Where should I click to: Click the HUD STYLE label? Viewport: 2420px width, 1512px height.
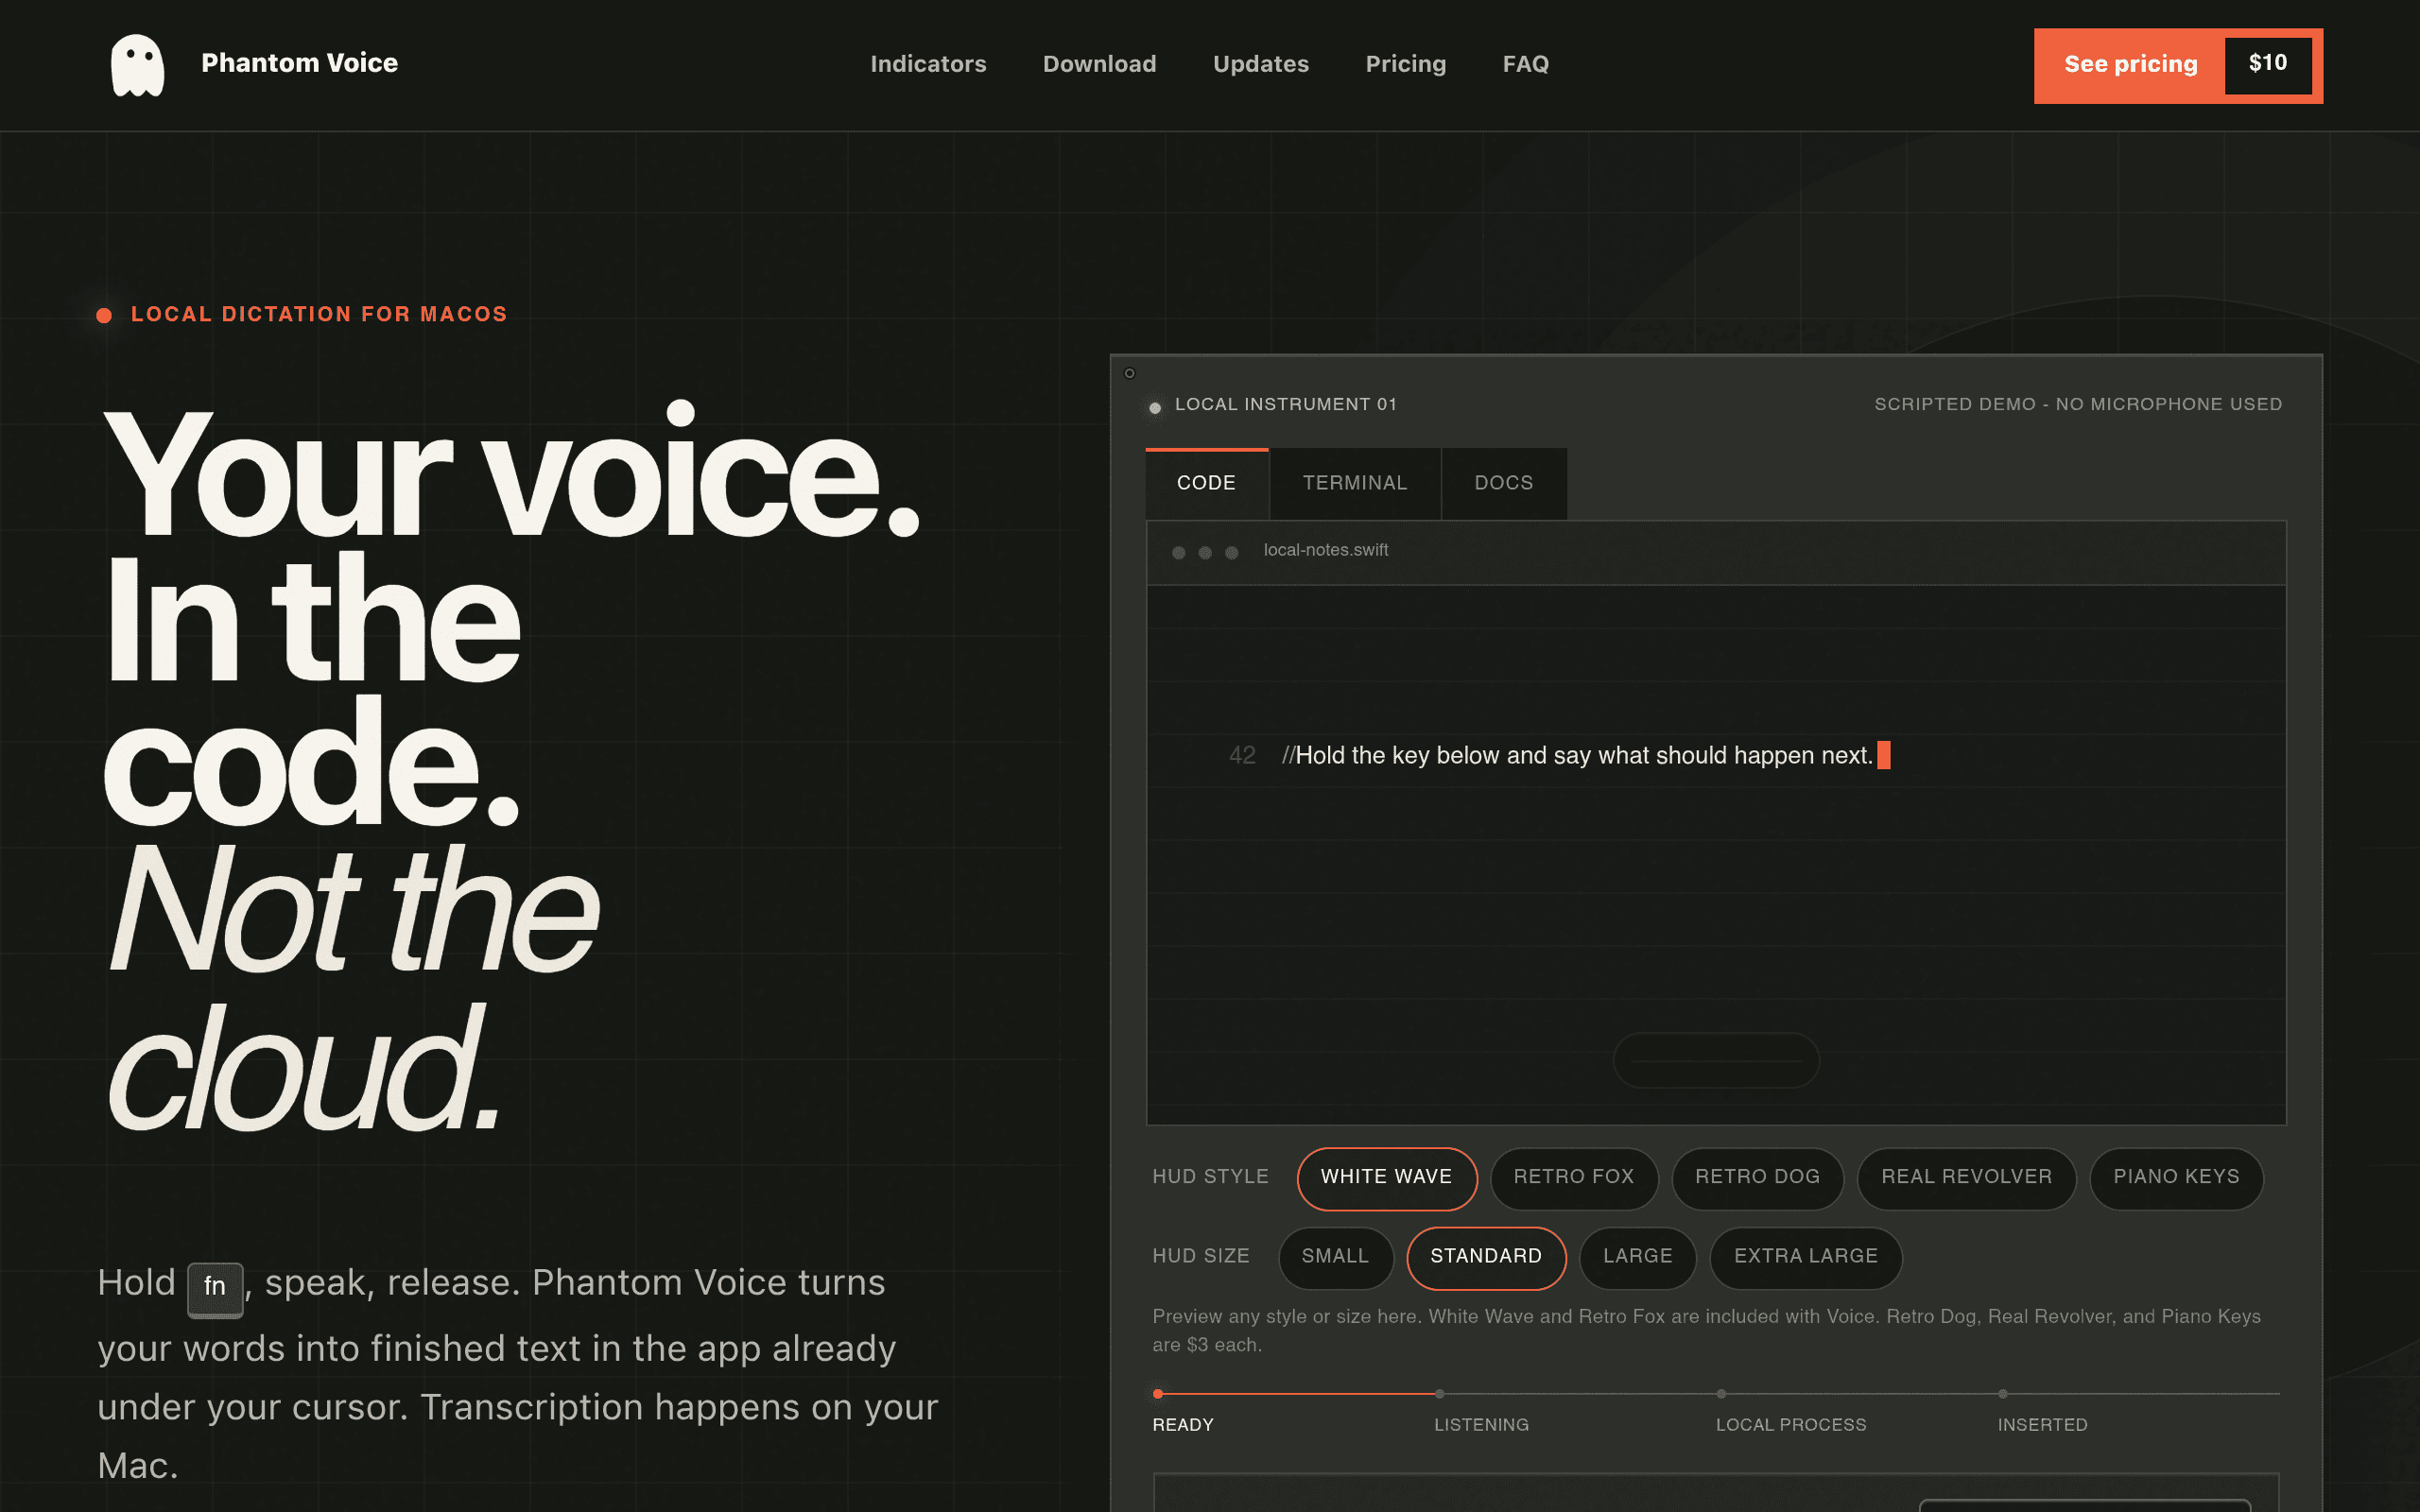point(1210,1177)
